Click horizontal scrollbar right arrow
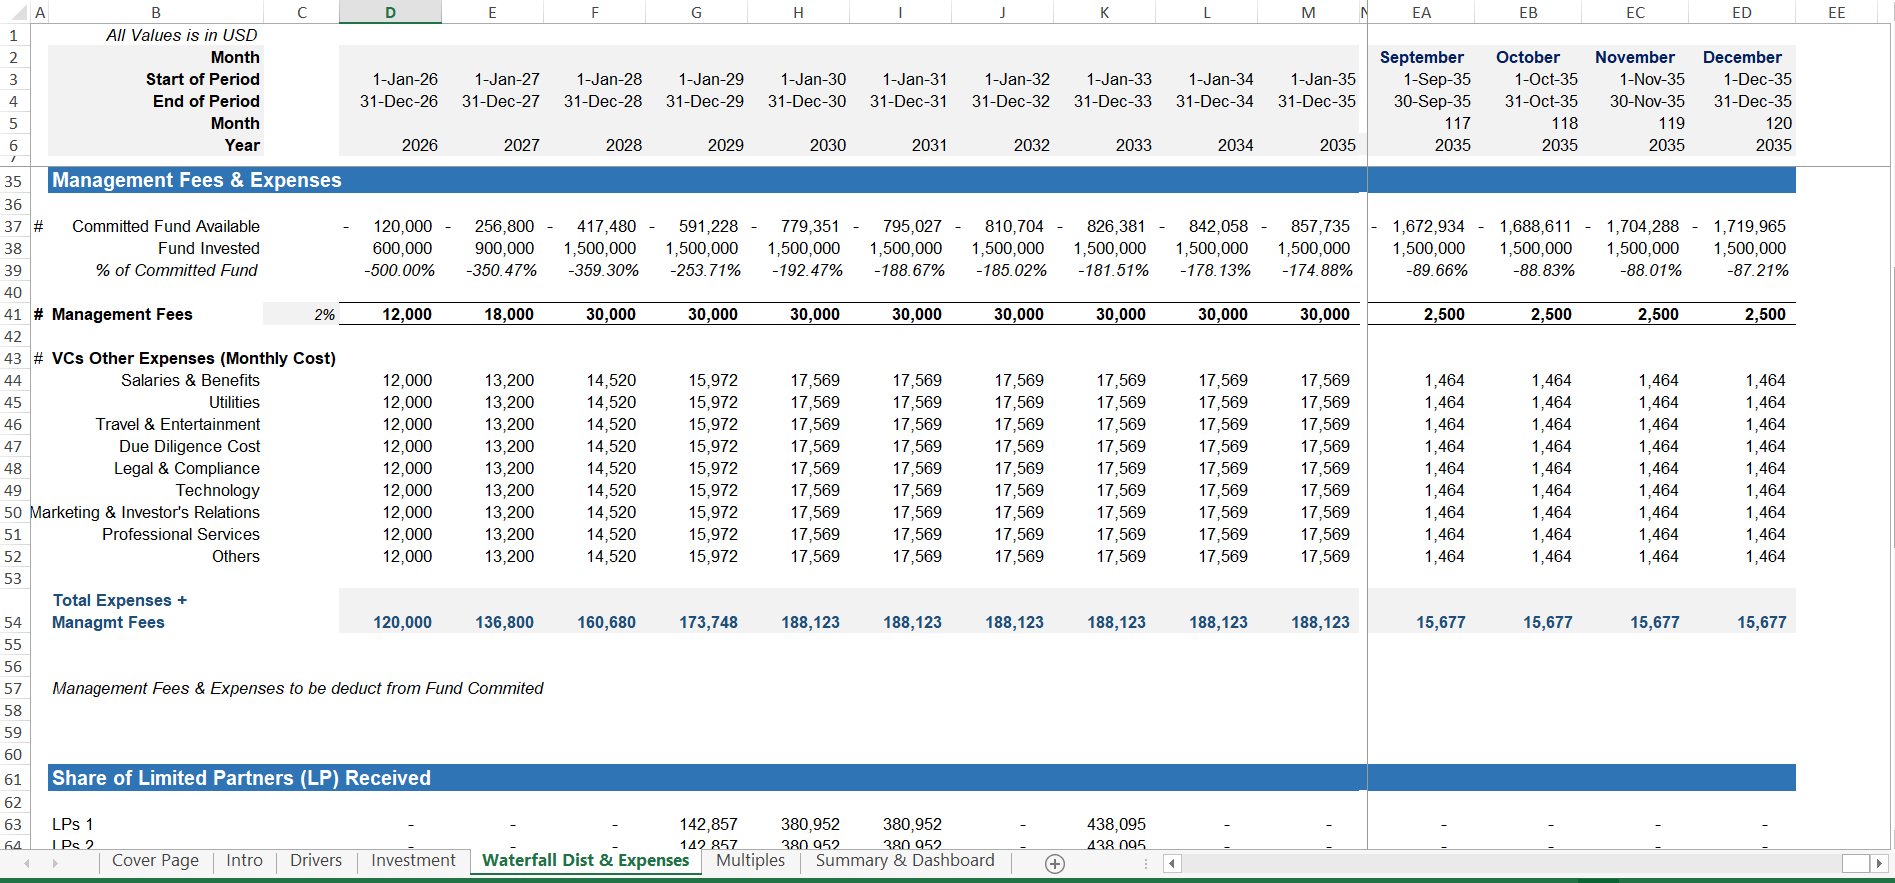The height and width of the screenshot is (883, 1895). (x=1879, y=863)
